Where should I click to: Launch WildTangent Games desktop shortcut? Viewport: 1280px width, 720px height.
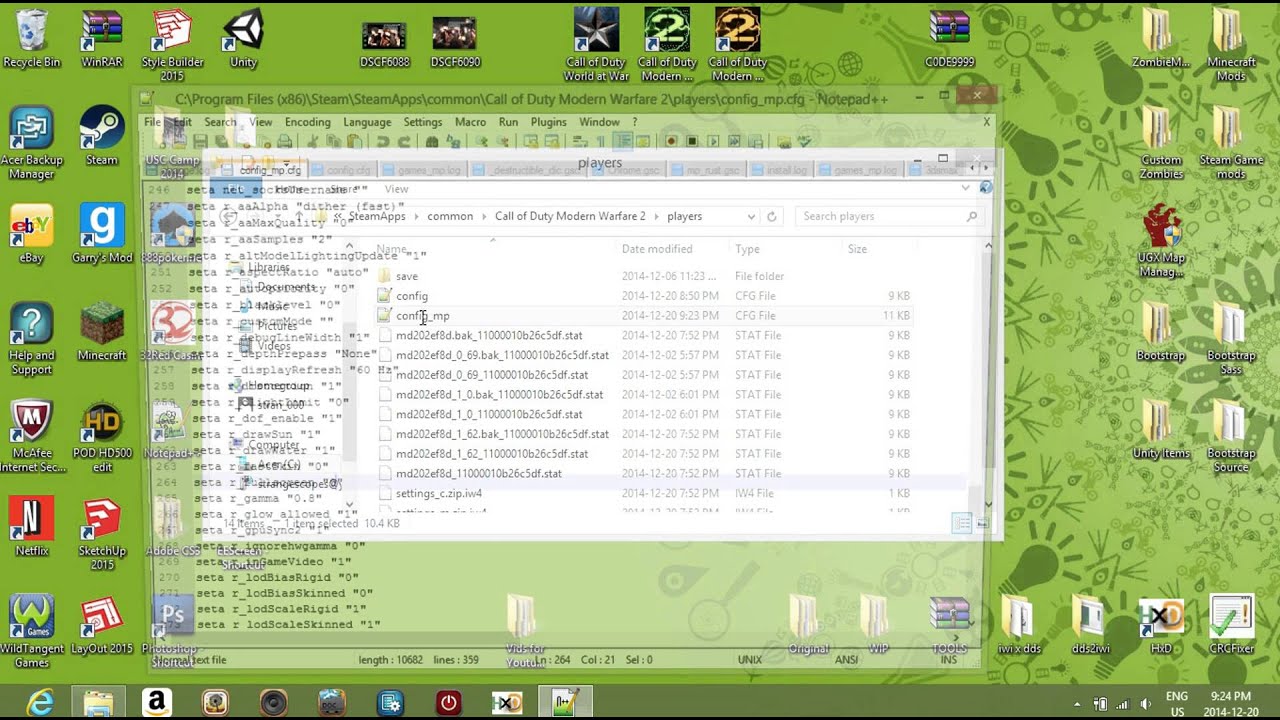coord(32,632)
